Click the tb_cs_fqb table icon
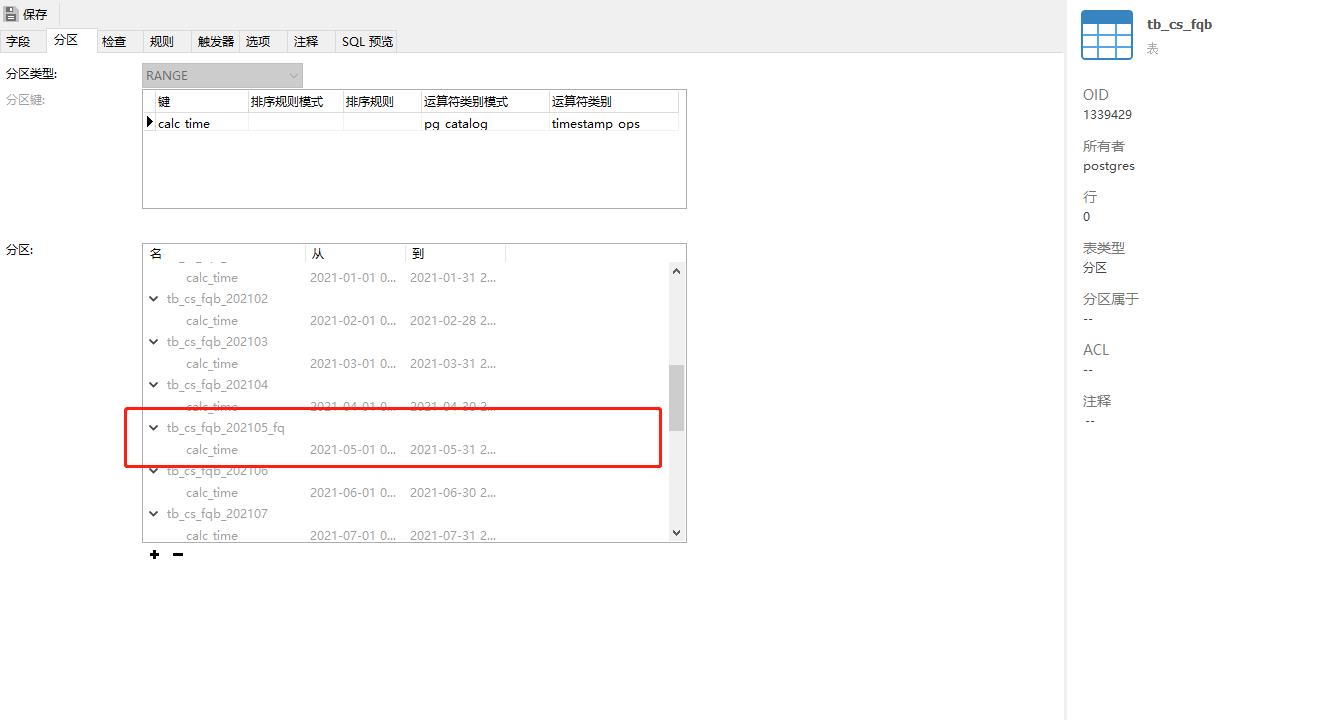Image resolution: width=1323 pixels, height=720 pixels. (1107, 35)
